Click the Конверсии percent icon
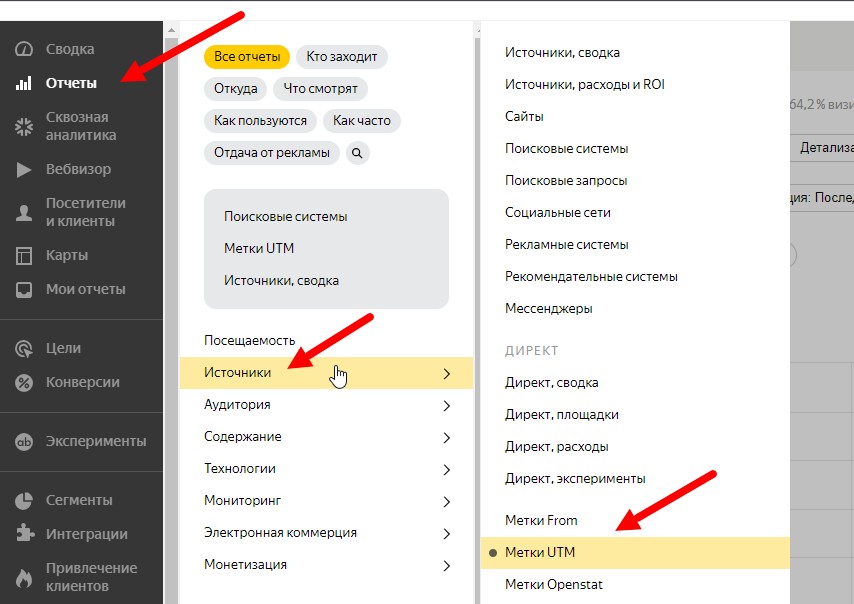Image resolution: width=854 pixels, height=604 pixels. [25, 382]
